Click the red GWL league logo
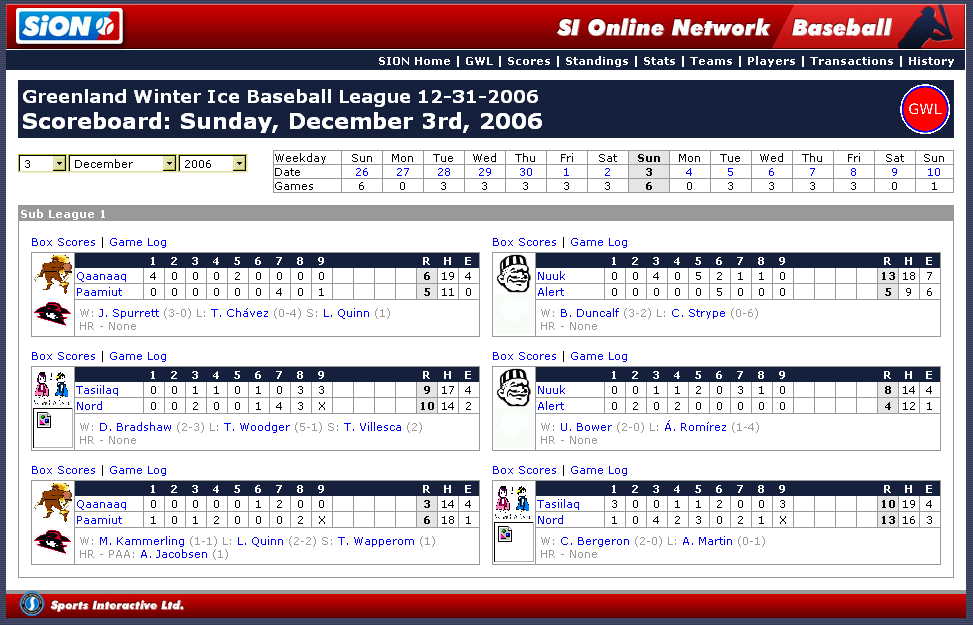This screenshot has height=625, width=973. click(925, 109)
